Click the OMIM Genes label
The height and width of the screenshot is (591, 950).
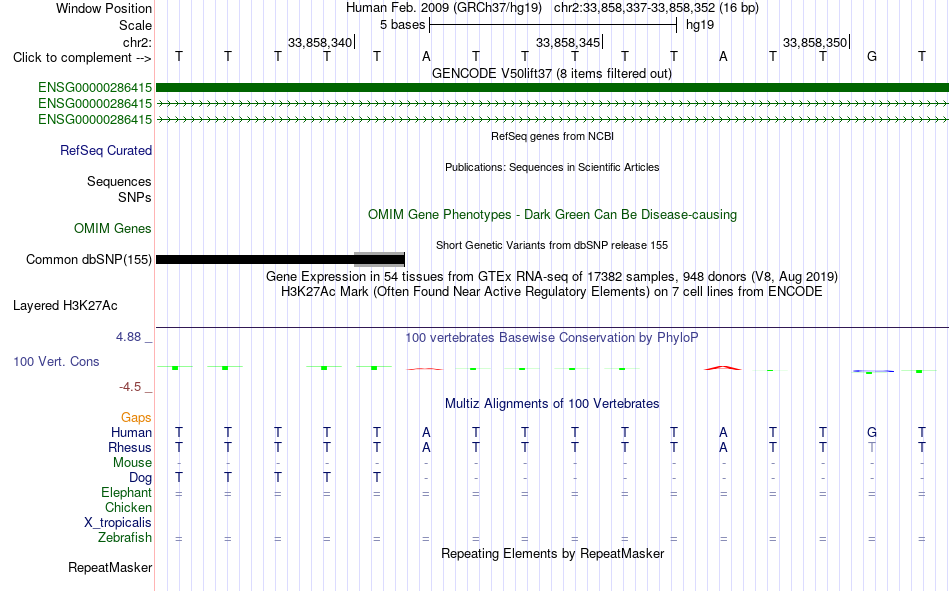[x=113, y=229]
